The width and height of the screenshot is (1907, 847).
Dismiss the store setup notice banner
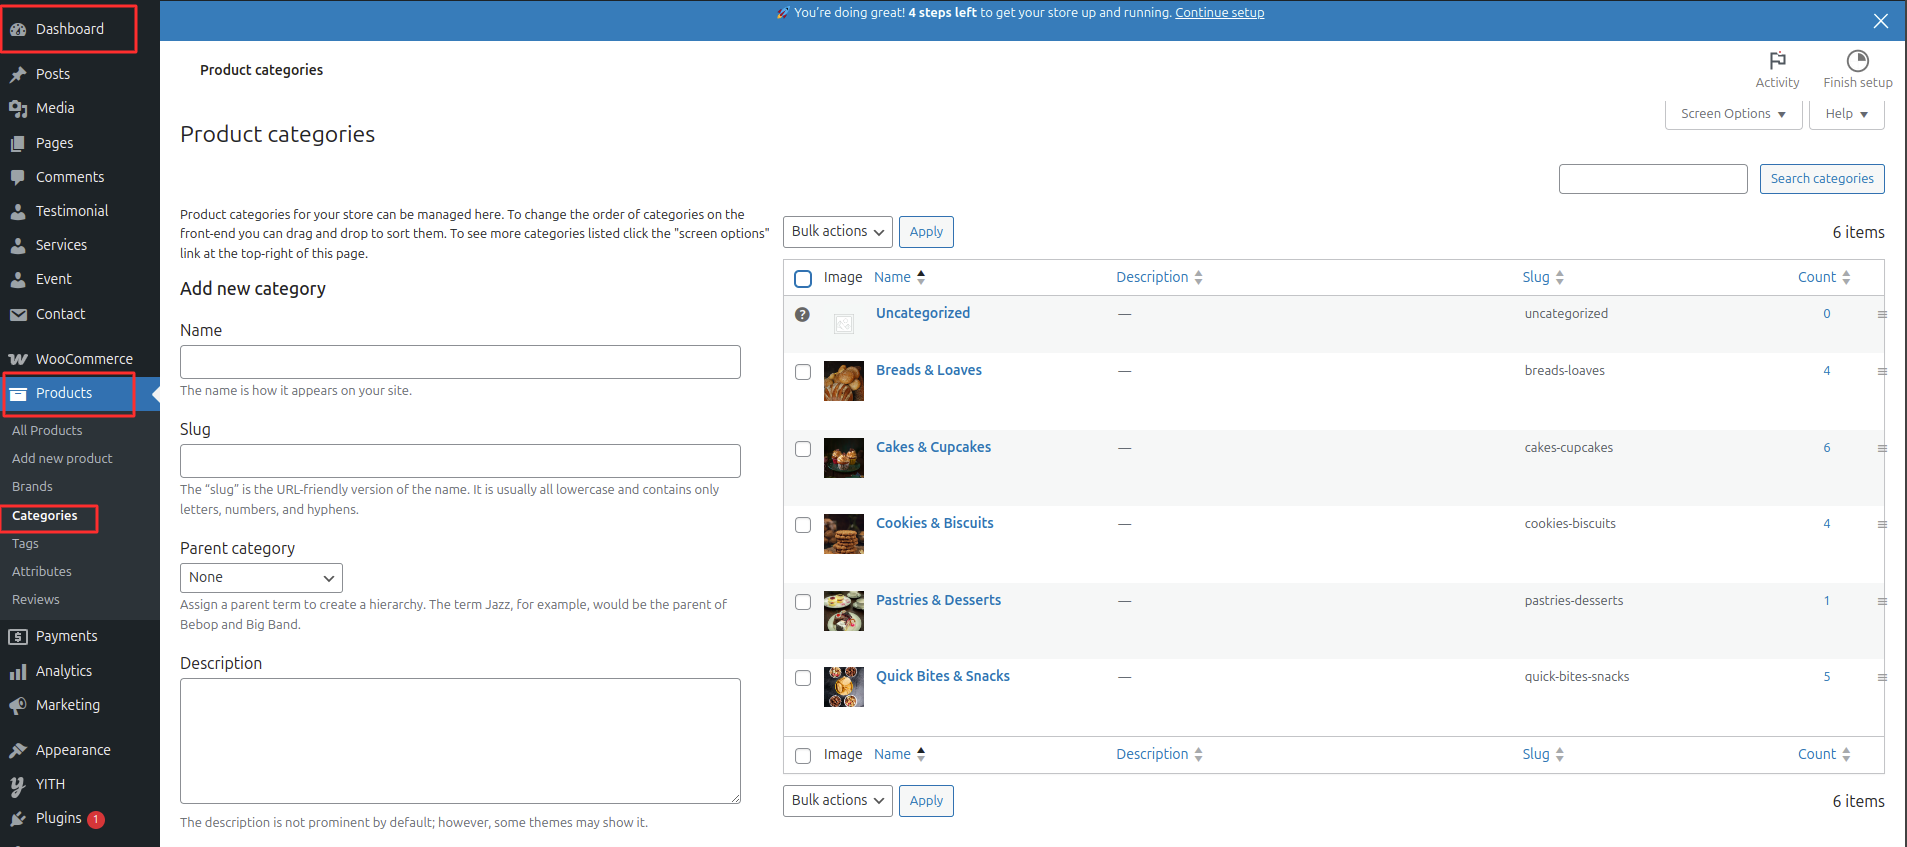tap(1880, 21)
